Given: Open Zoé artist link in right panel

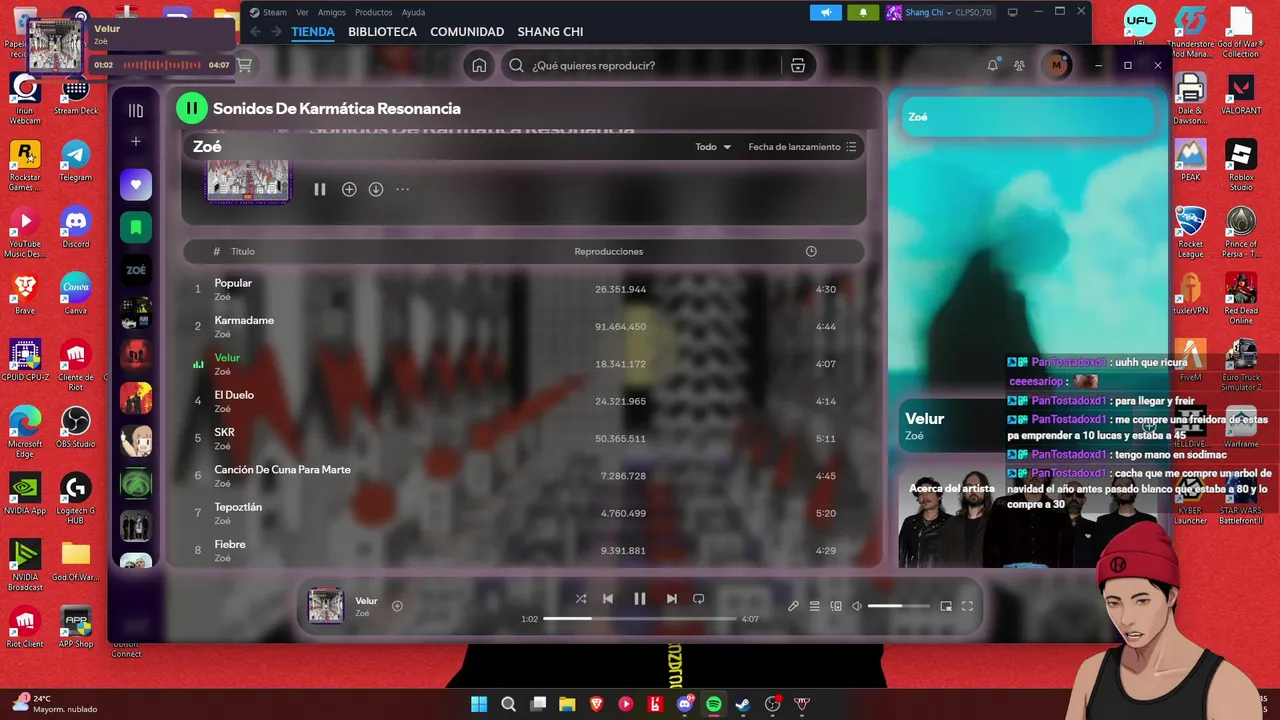Looking at the screenshot, I should tap(914, 436).
